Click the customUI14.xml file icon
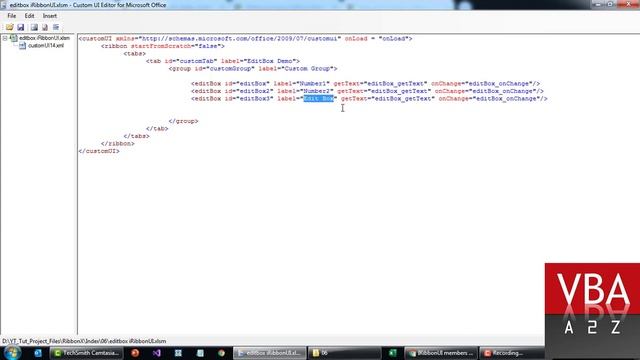This screenshot has width=640, height=360. pyautogui.click(x=22, y=46)
